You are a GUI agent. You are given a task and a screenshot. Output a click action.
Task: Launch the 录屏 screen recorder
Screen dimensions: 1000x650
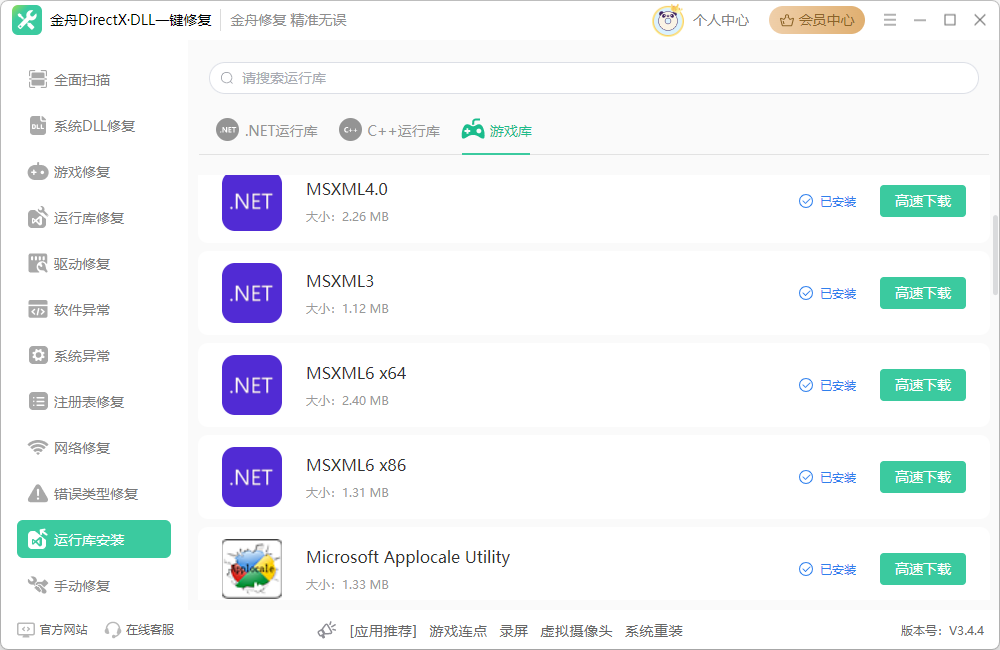point(513,631)
